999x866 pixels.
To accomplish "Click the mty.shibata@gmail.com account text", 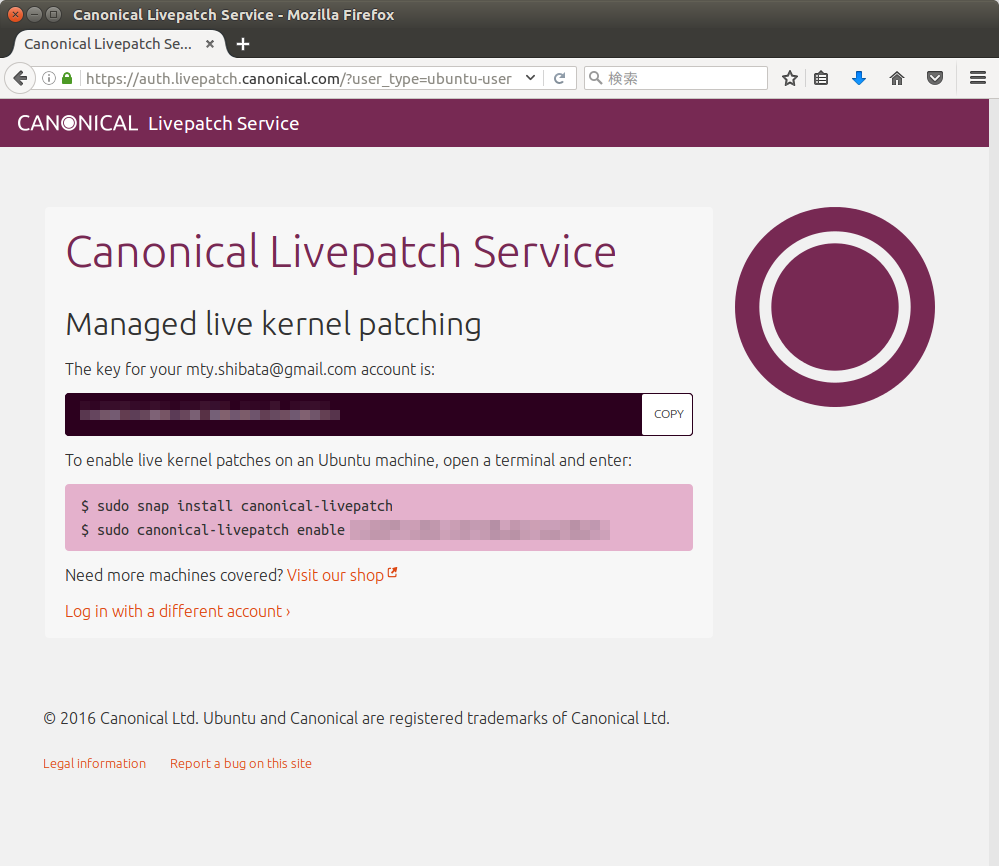I will click(x=271, y=370).
